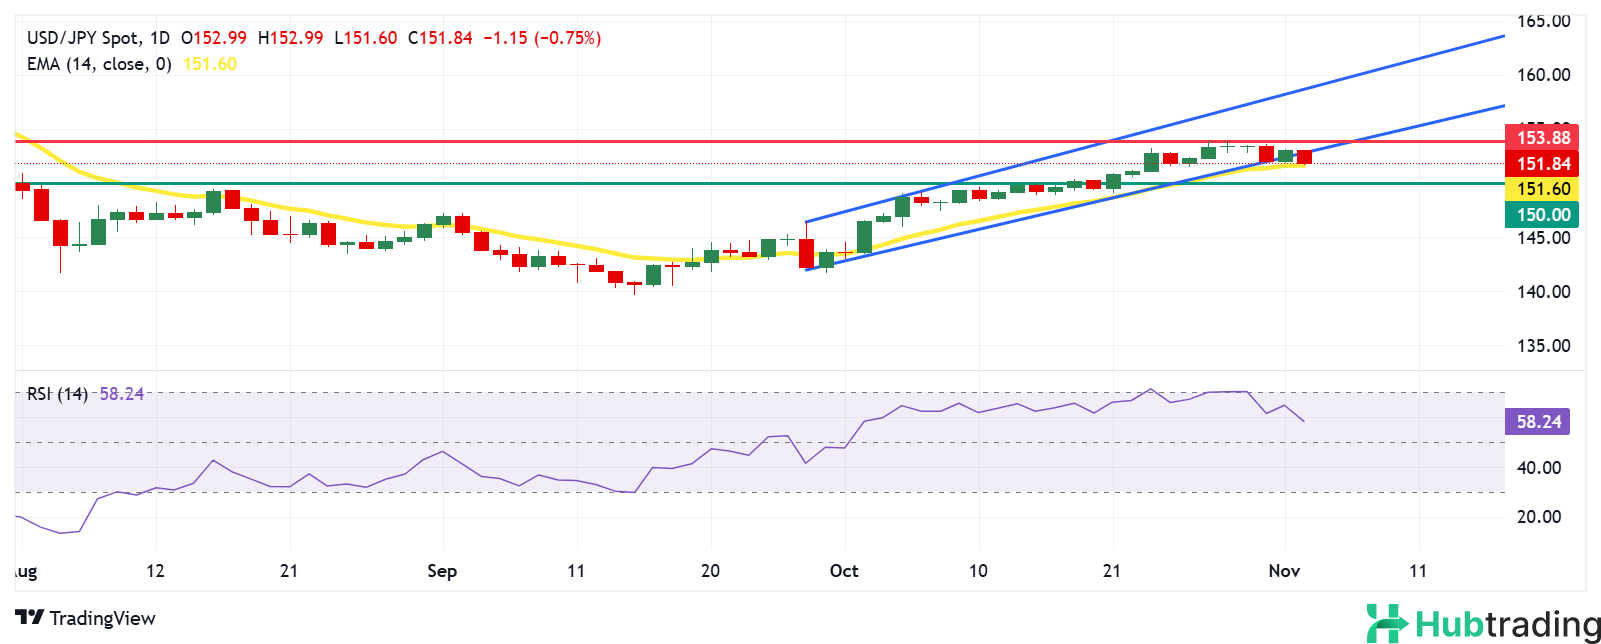
Task: Click the TradingView brand text
Action: point(102,618)
